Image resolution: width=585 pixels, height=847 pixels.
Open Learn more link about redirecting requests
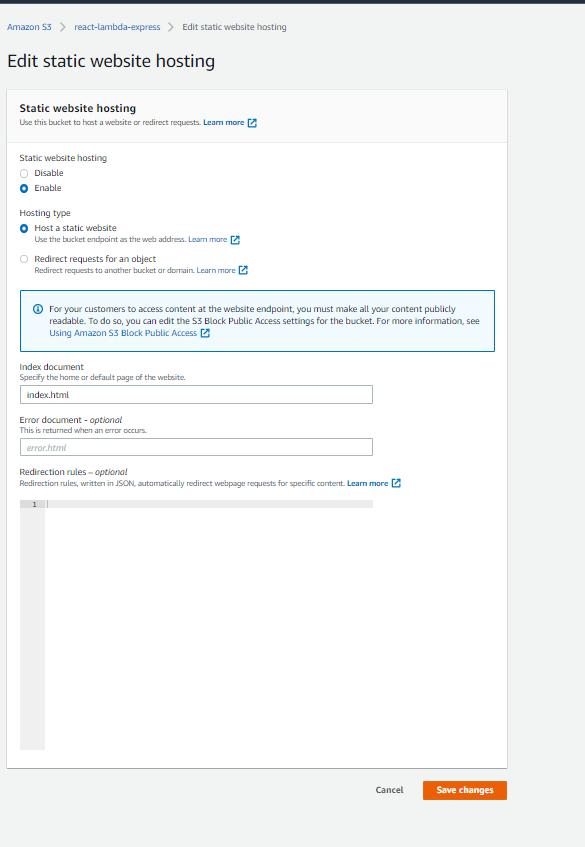click(216, 270)
